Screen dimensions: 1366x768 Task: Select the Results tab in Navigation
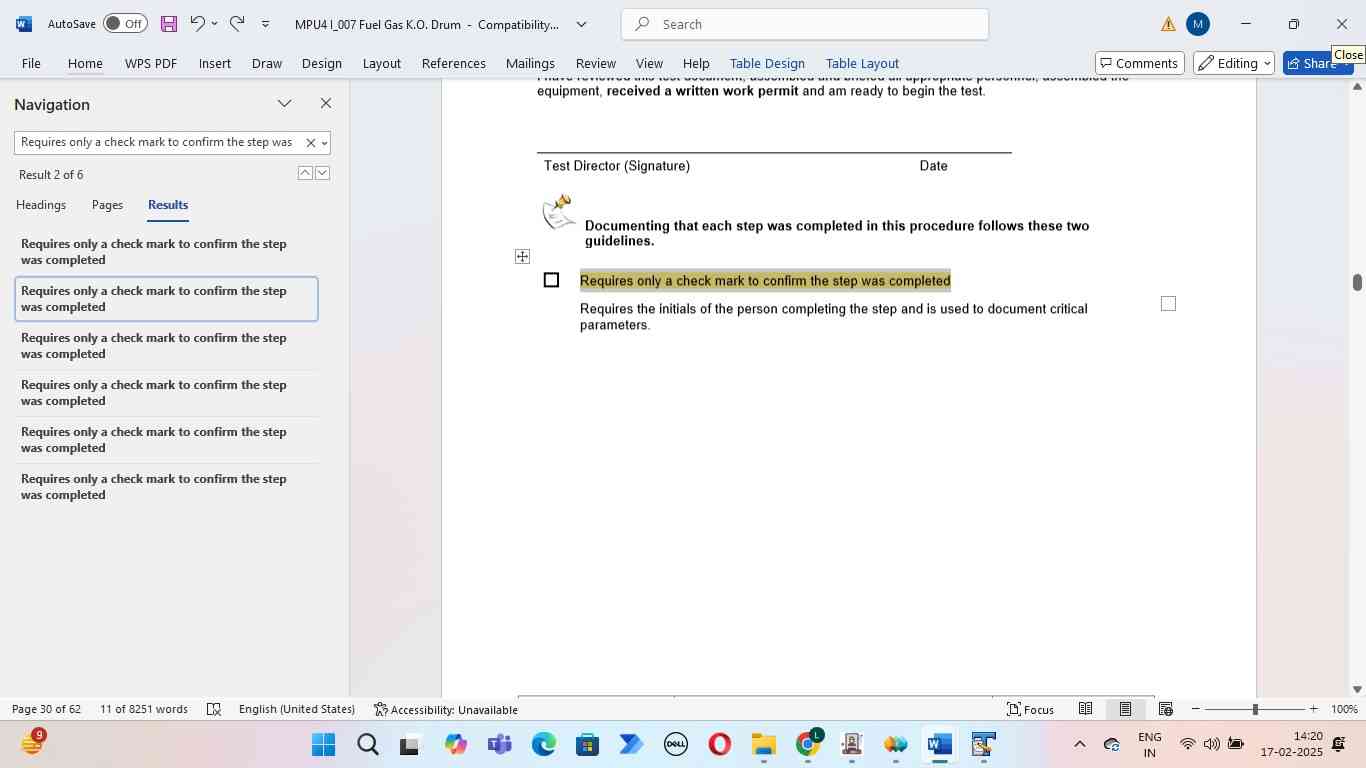click(x=168, y=205)
